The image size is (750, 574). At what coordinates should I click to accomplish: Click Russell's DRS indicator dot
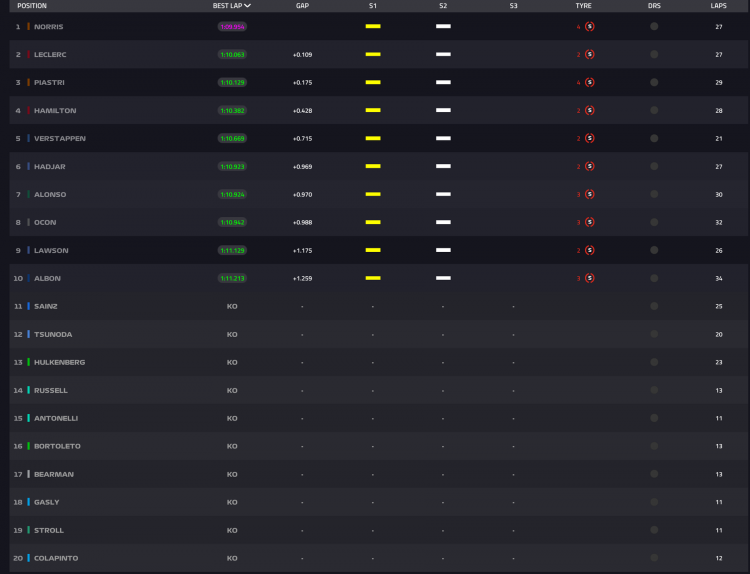pyautogui.click(x=654, y=390)
